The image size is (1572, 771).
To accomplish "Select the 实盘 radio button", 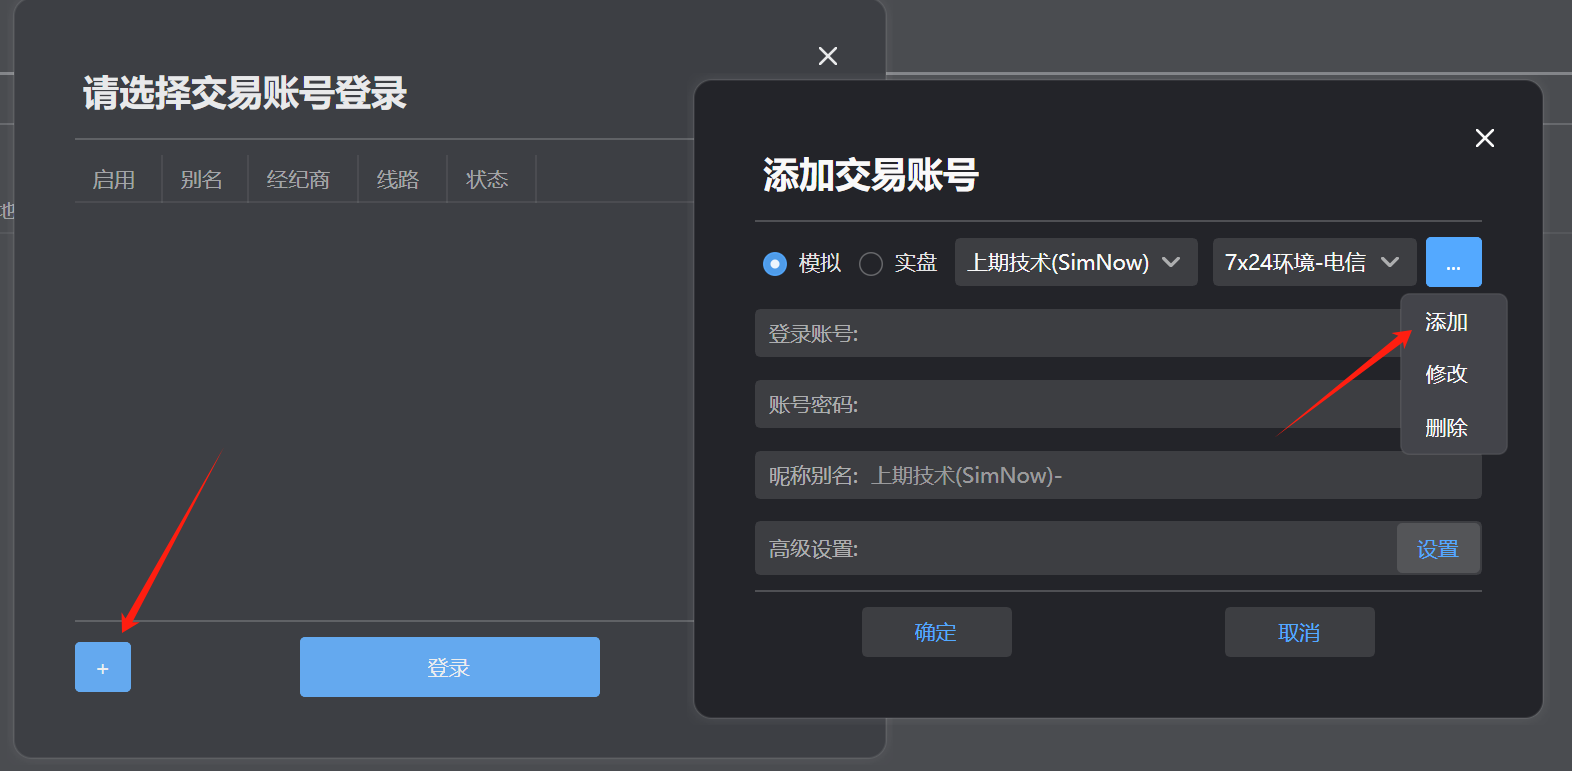I will pyautogui.click(x=871, y=264).
